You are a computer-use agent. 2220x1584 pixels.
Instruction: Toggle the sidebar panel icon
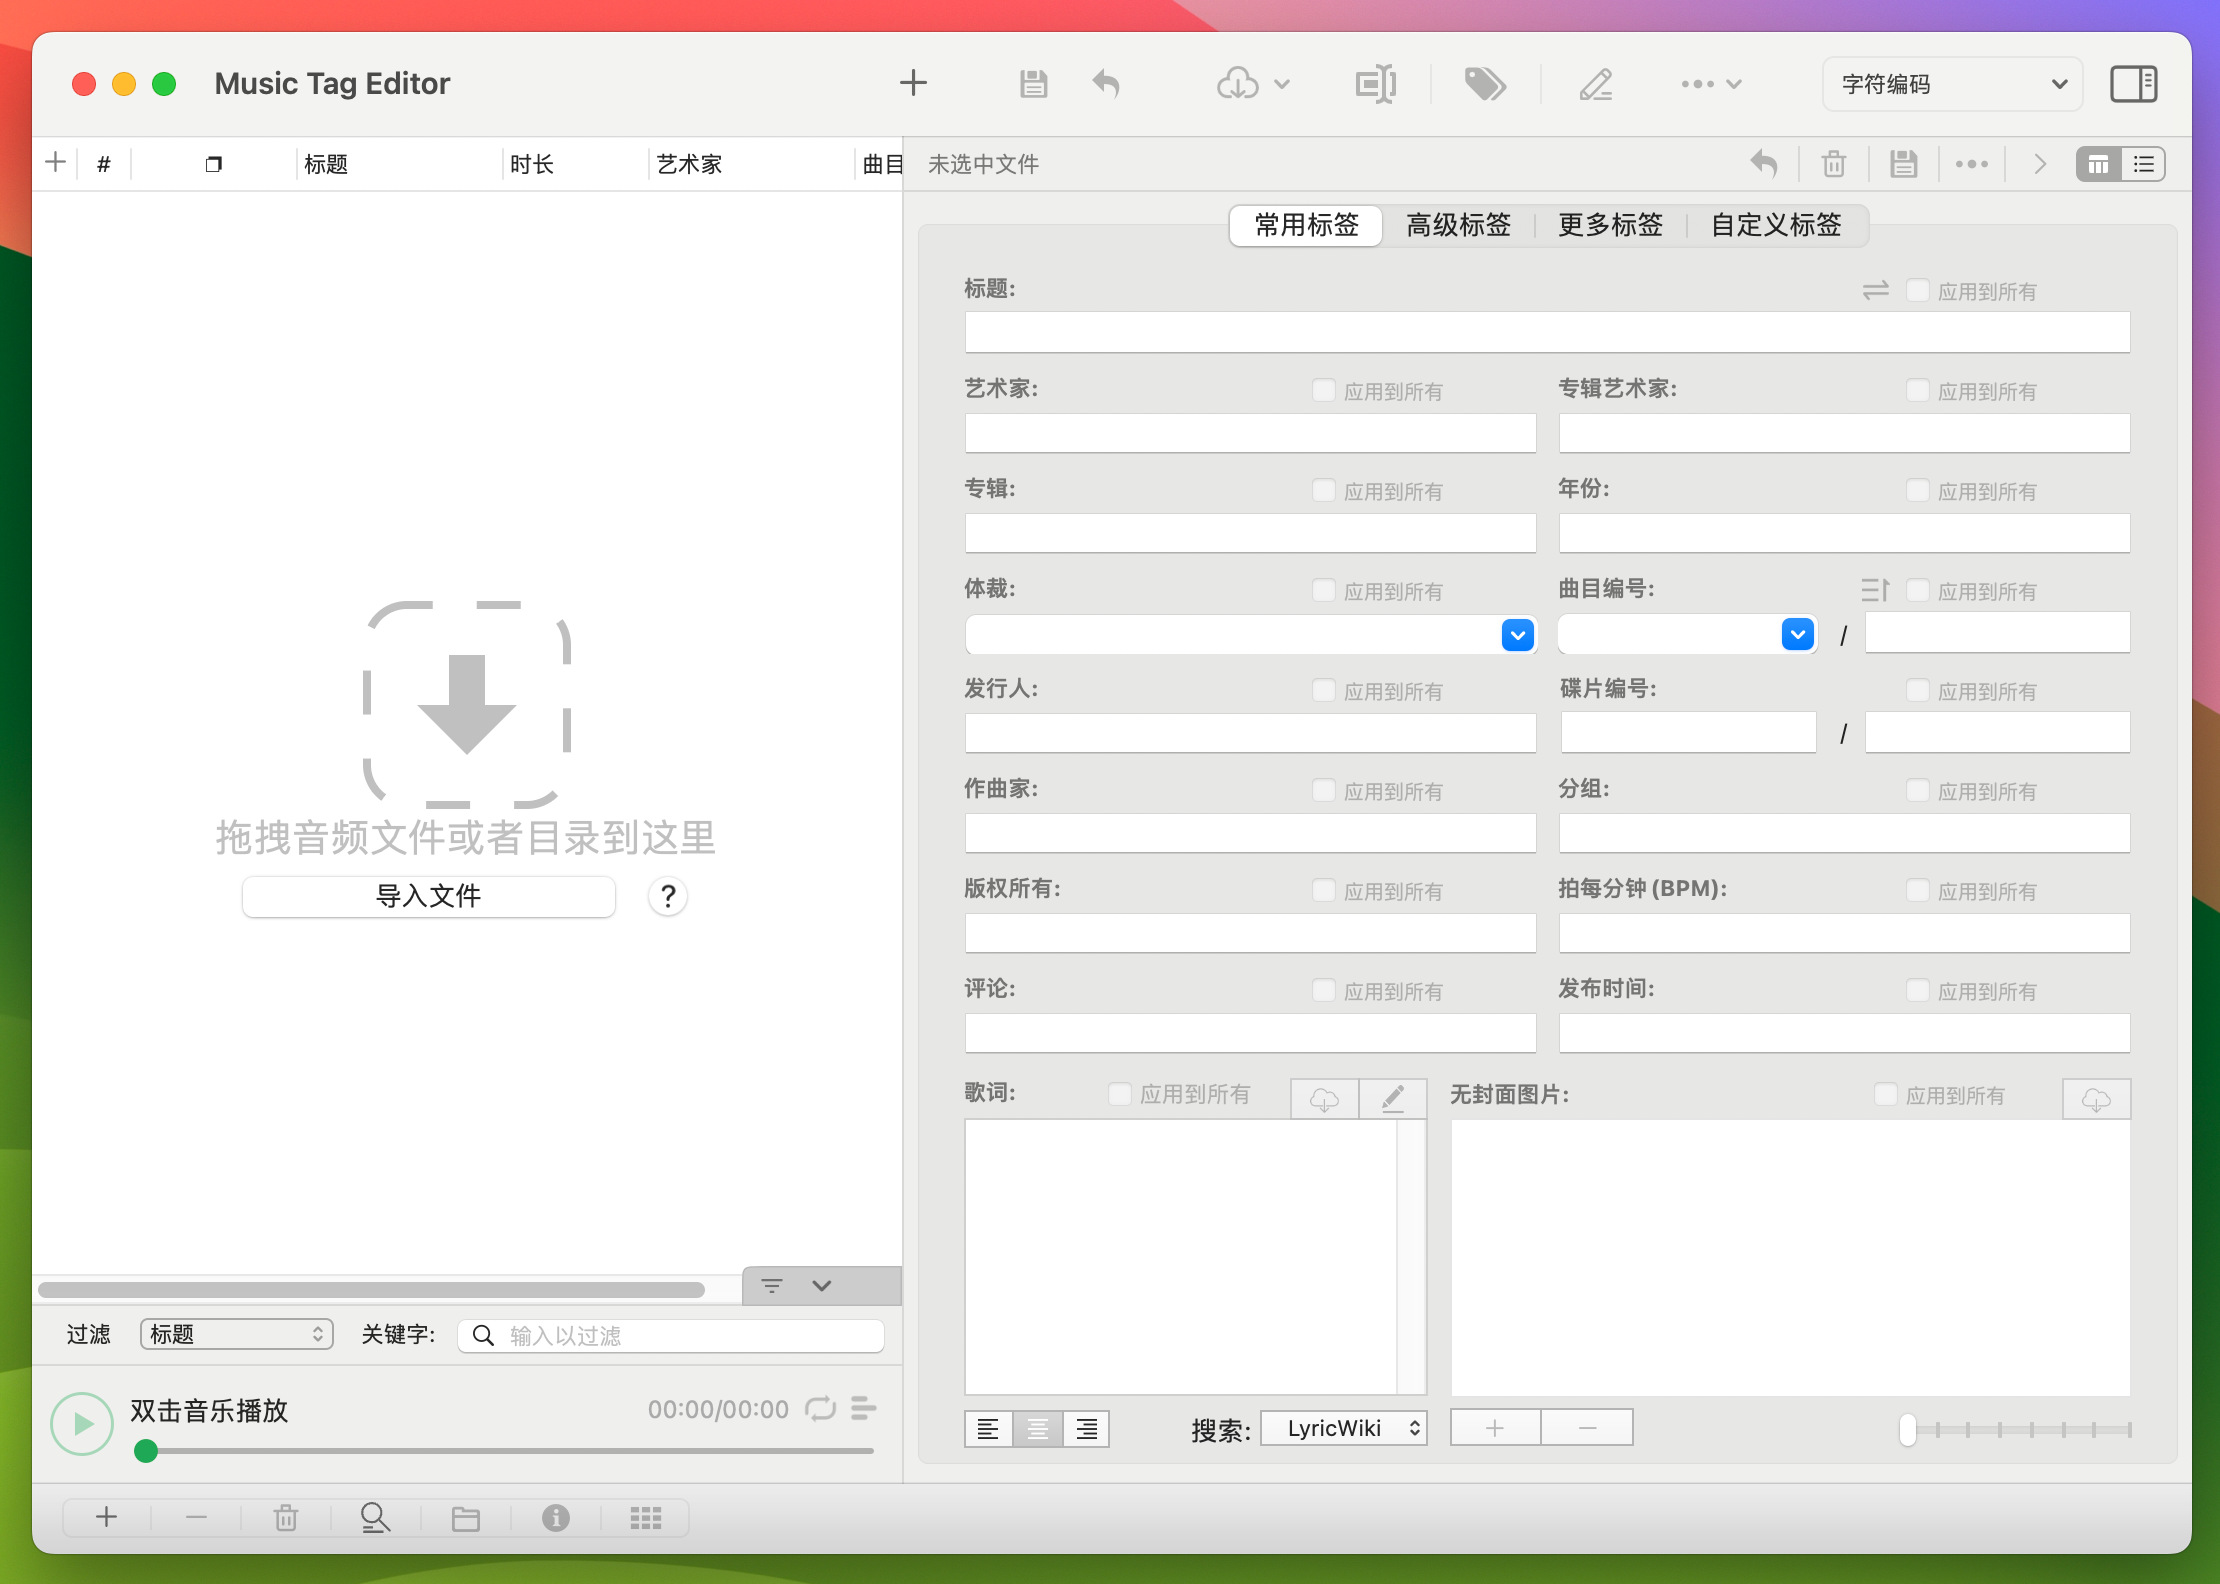(2133, 84)
